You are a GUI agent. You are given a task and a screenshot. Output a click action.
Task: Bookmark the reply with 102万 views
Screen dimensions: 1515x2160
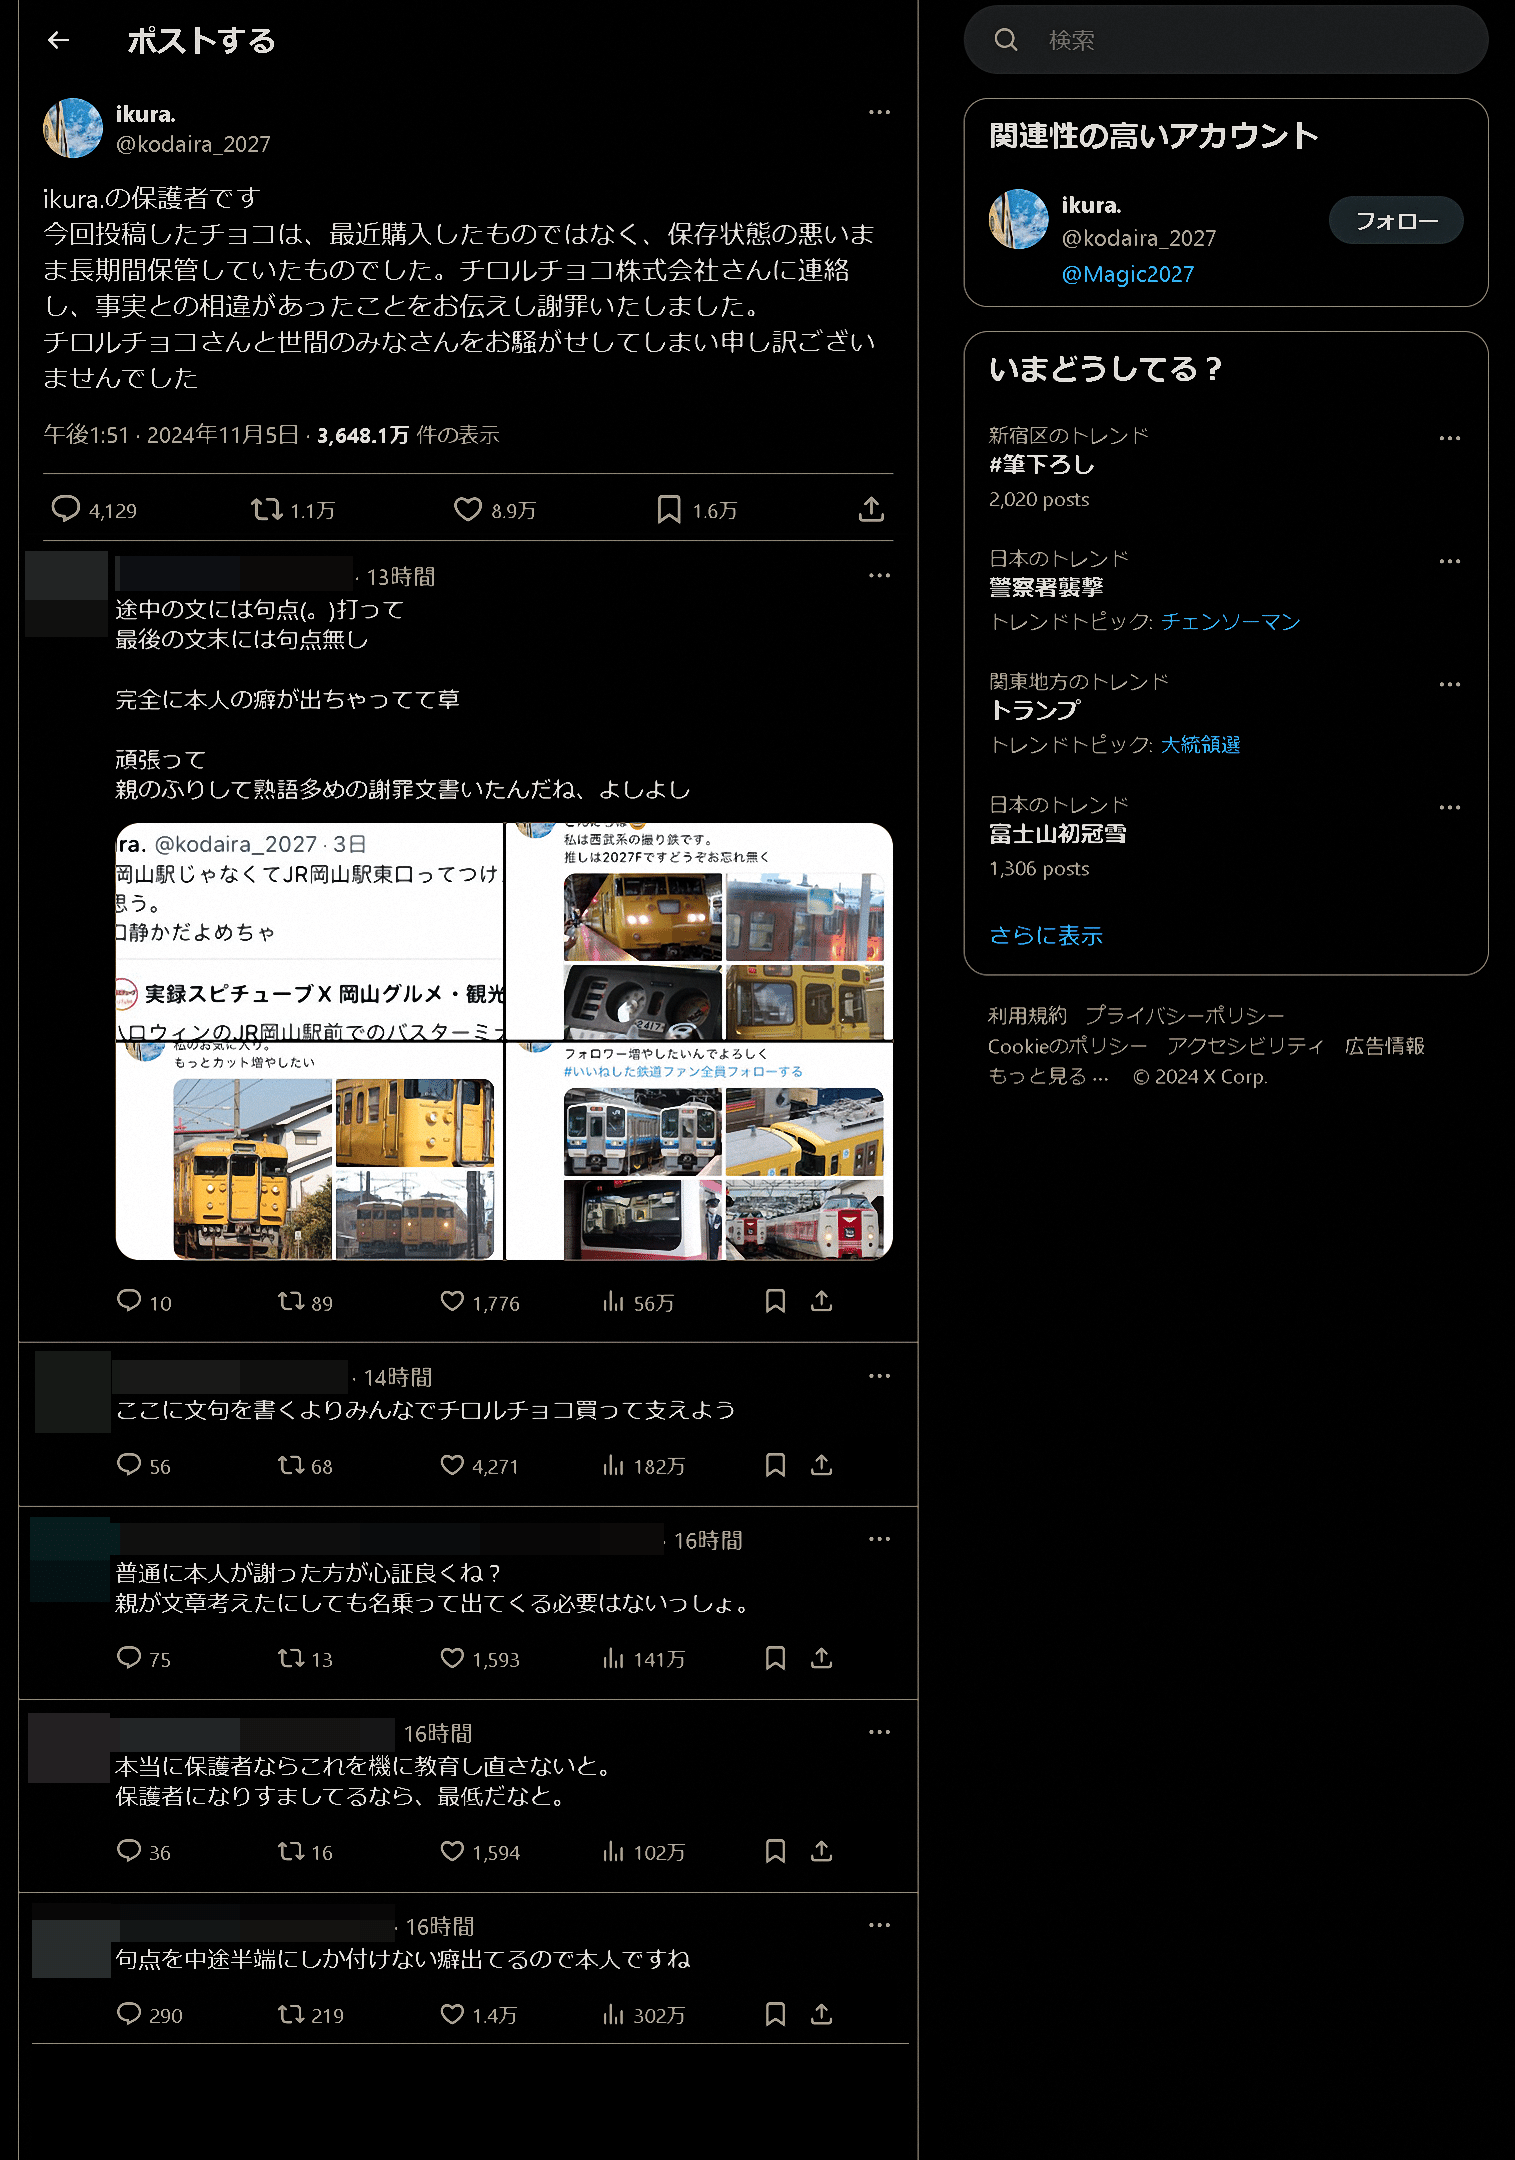tap(775, 1851)
